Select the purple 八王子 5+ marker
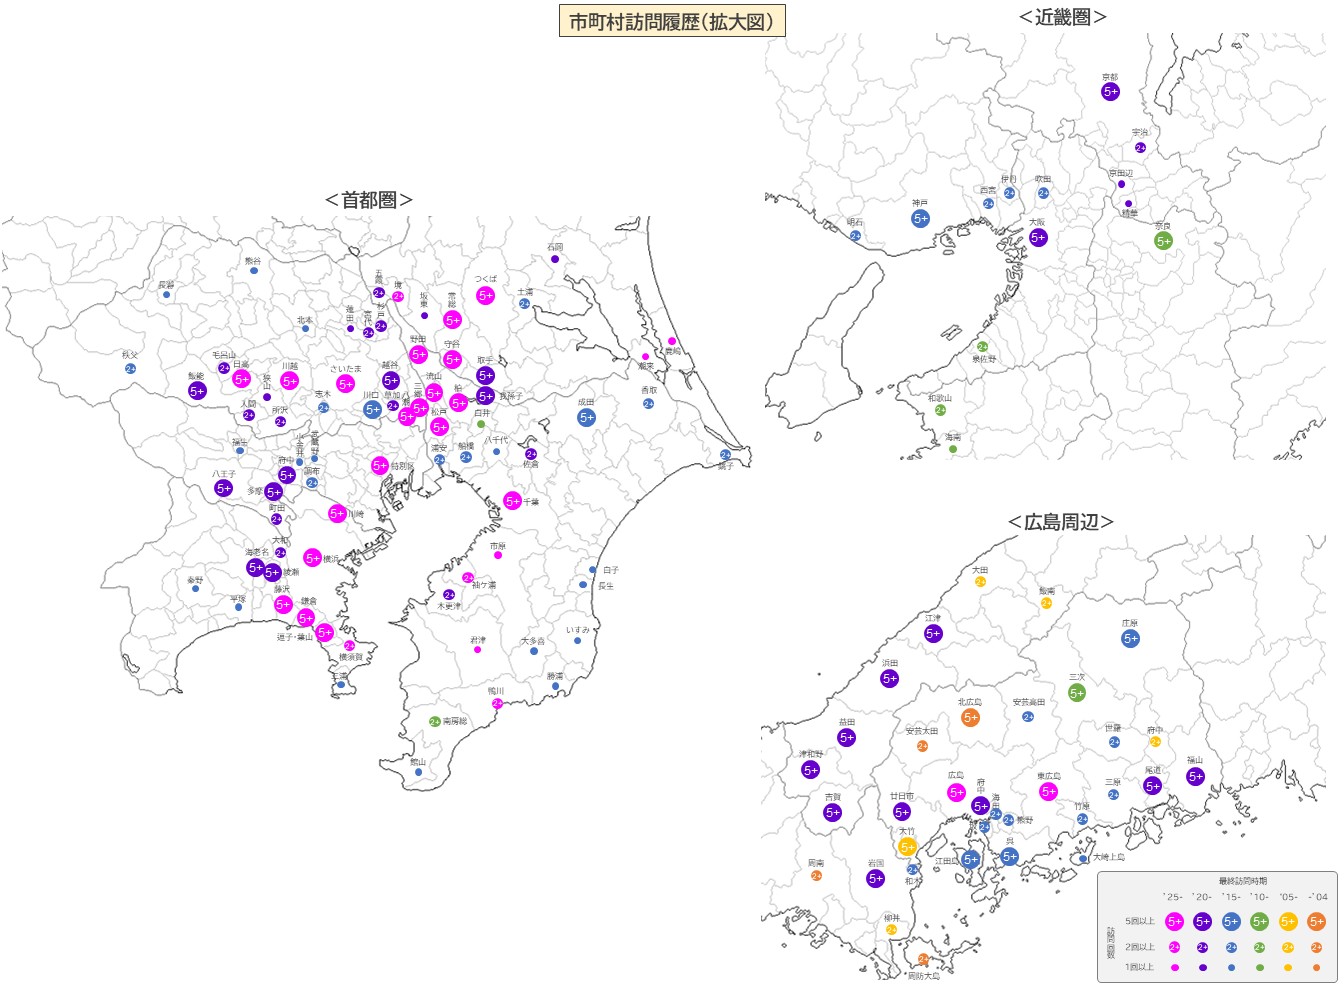Screen dimensions: 1344x1008 [224, 489]
